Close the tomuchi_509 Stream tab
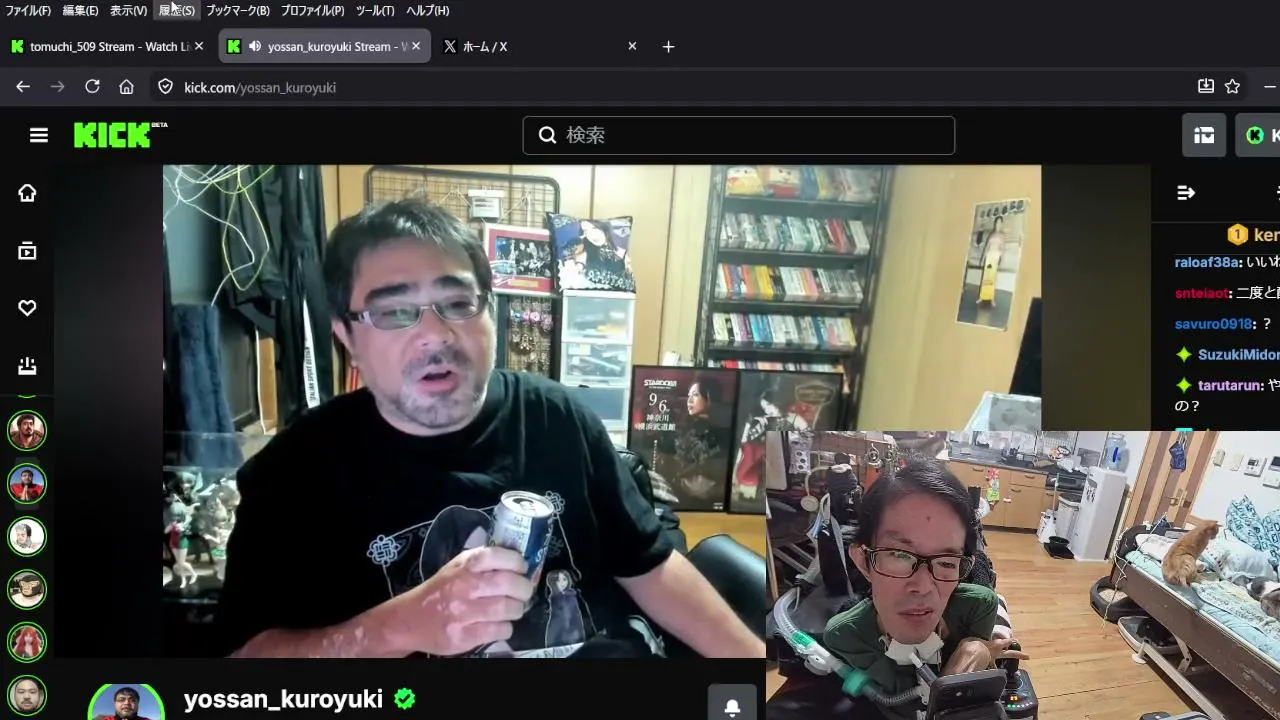This screenshot has height=720, width=1280. pyautogui.click(x=199, y=46)
